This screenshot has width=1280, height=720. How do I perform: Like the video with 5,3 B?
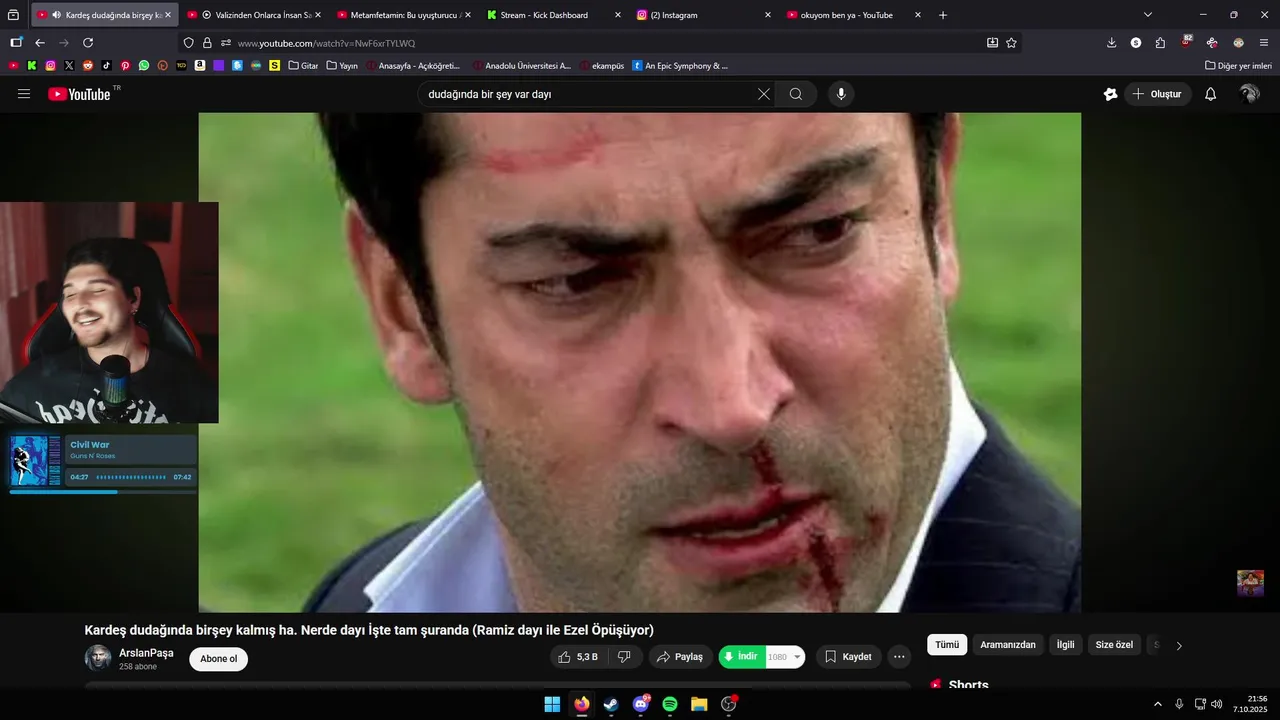579,657
